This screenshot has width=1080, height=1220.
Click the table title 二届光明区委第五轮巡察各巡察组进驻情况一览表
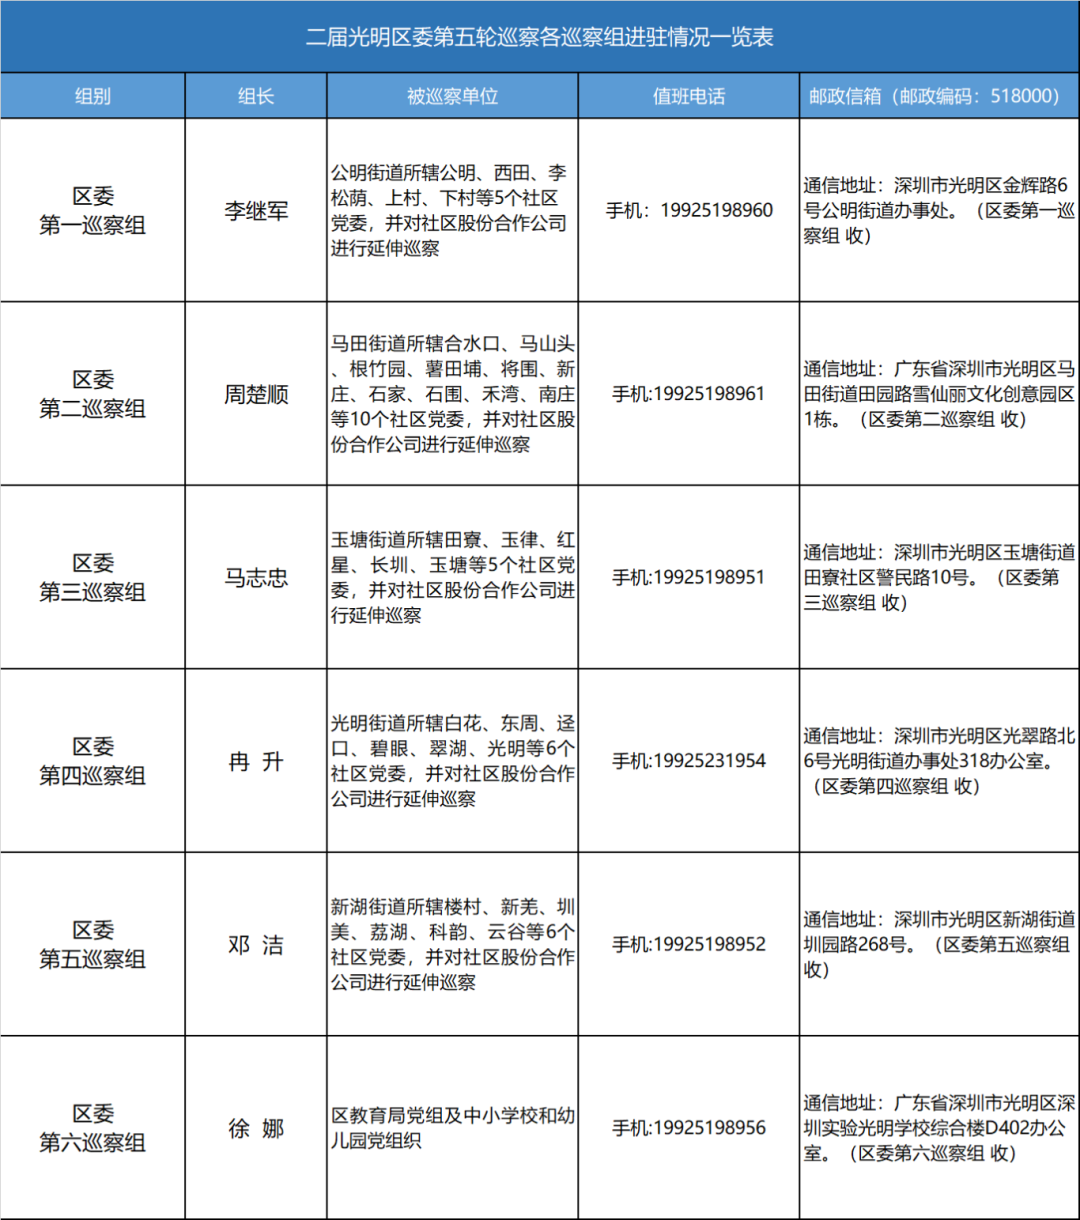540,39
